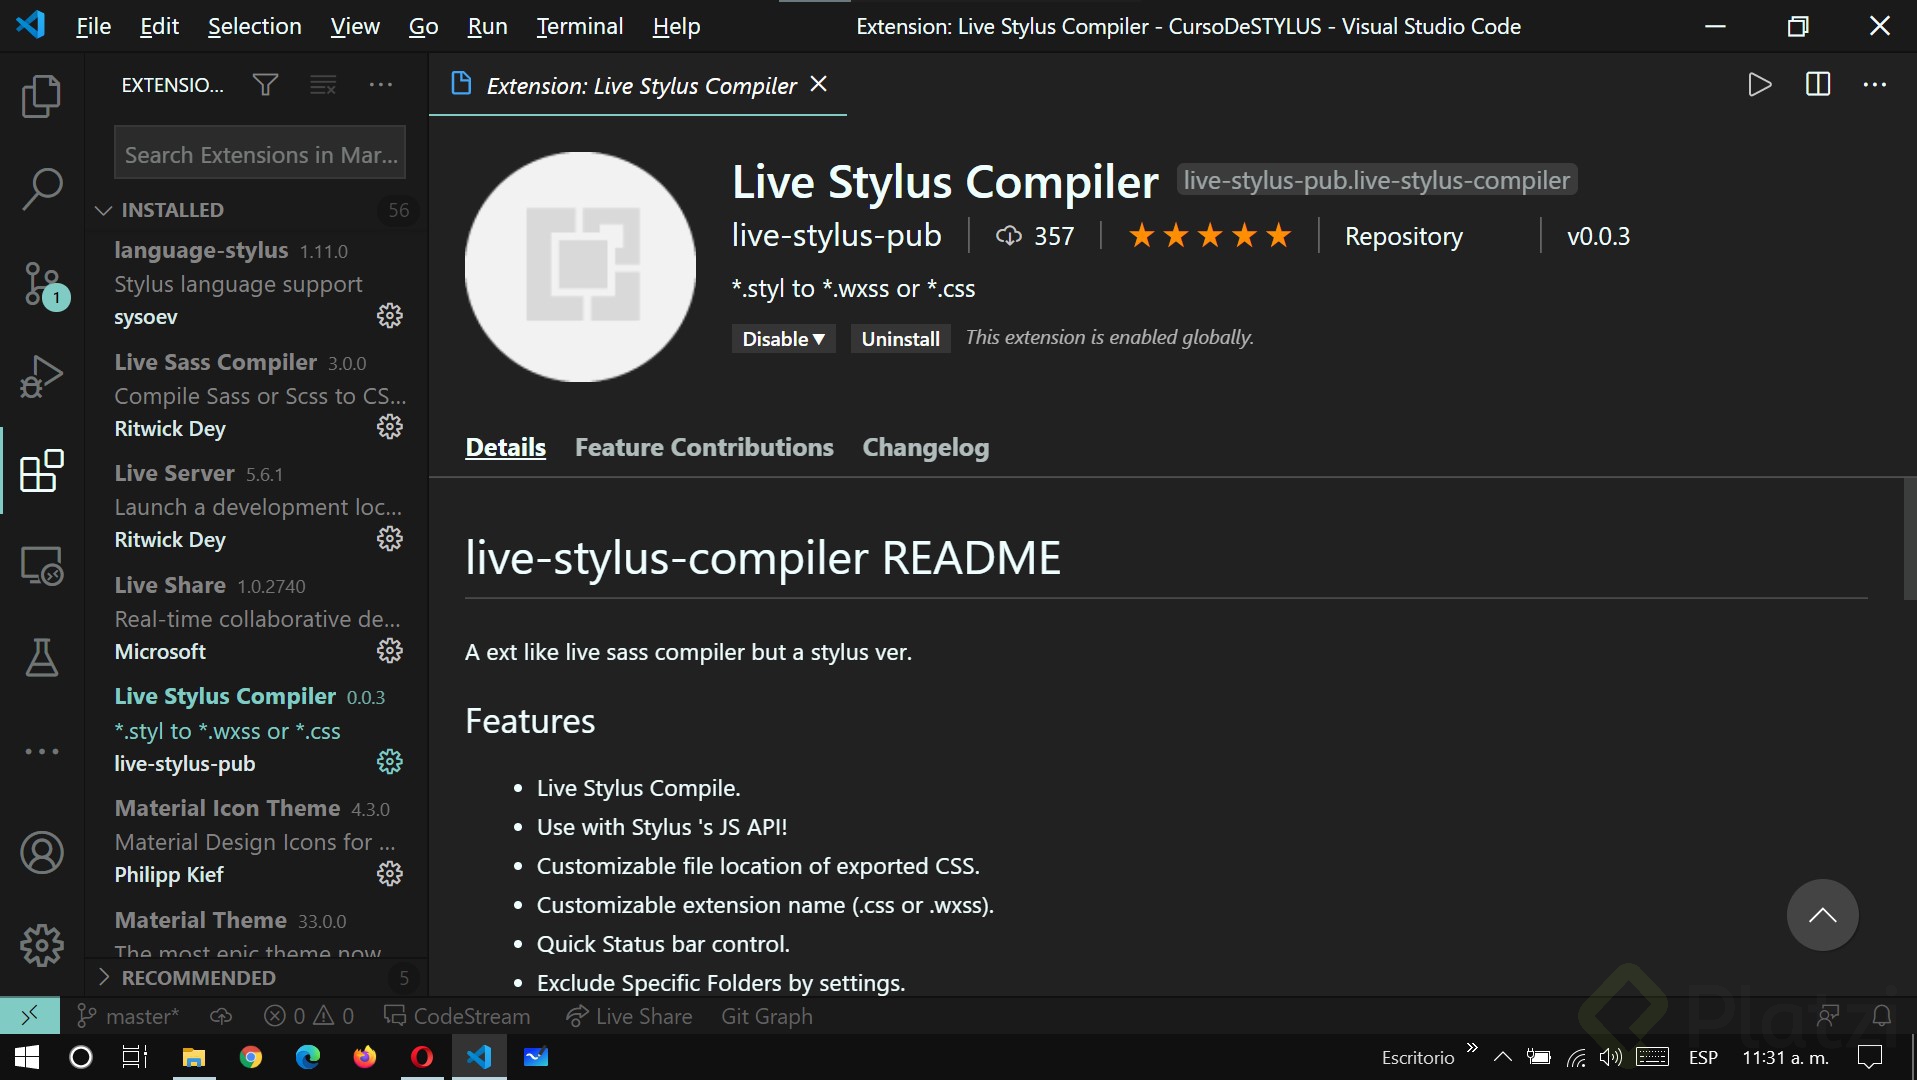
Task: Launch Firefox from the taskbar
Action: [364, 1057]
